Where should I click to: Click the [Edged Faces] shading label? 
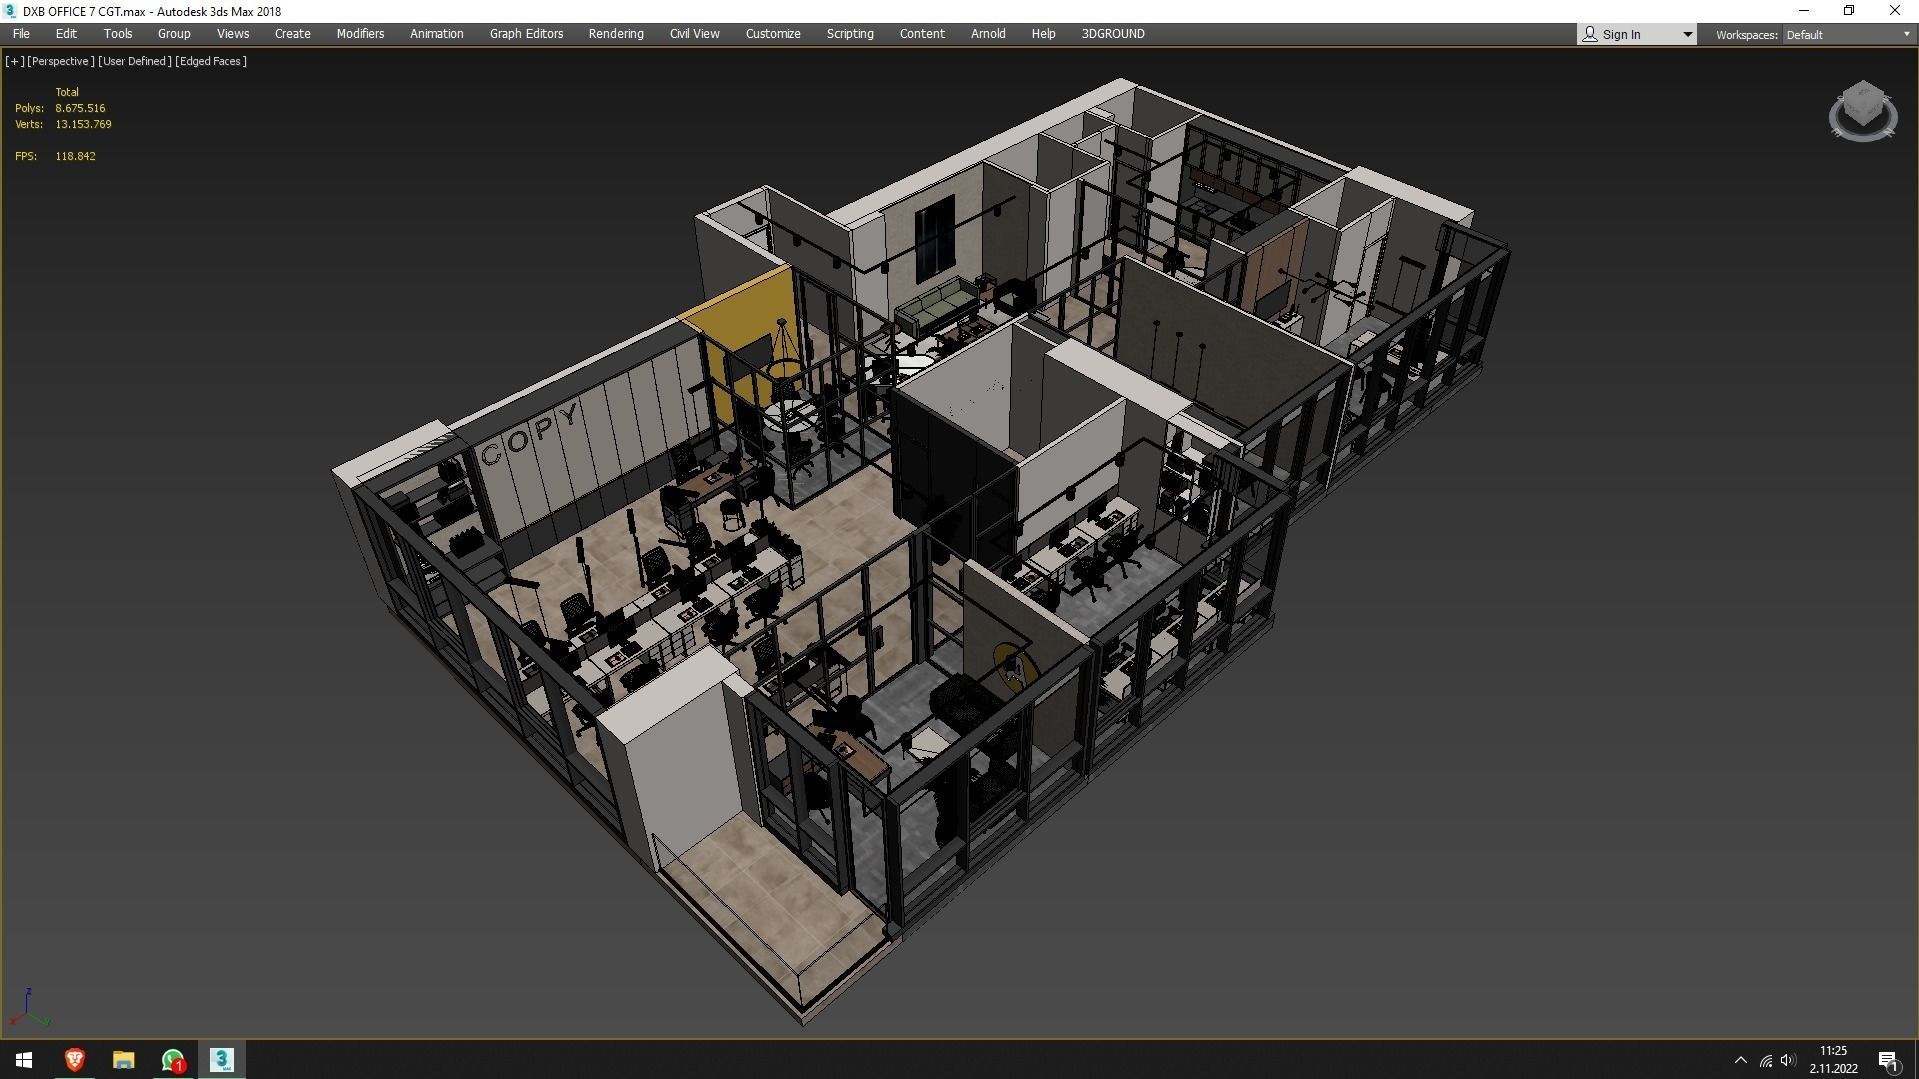tap(211, 61)
